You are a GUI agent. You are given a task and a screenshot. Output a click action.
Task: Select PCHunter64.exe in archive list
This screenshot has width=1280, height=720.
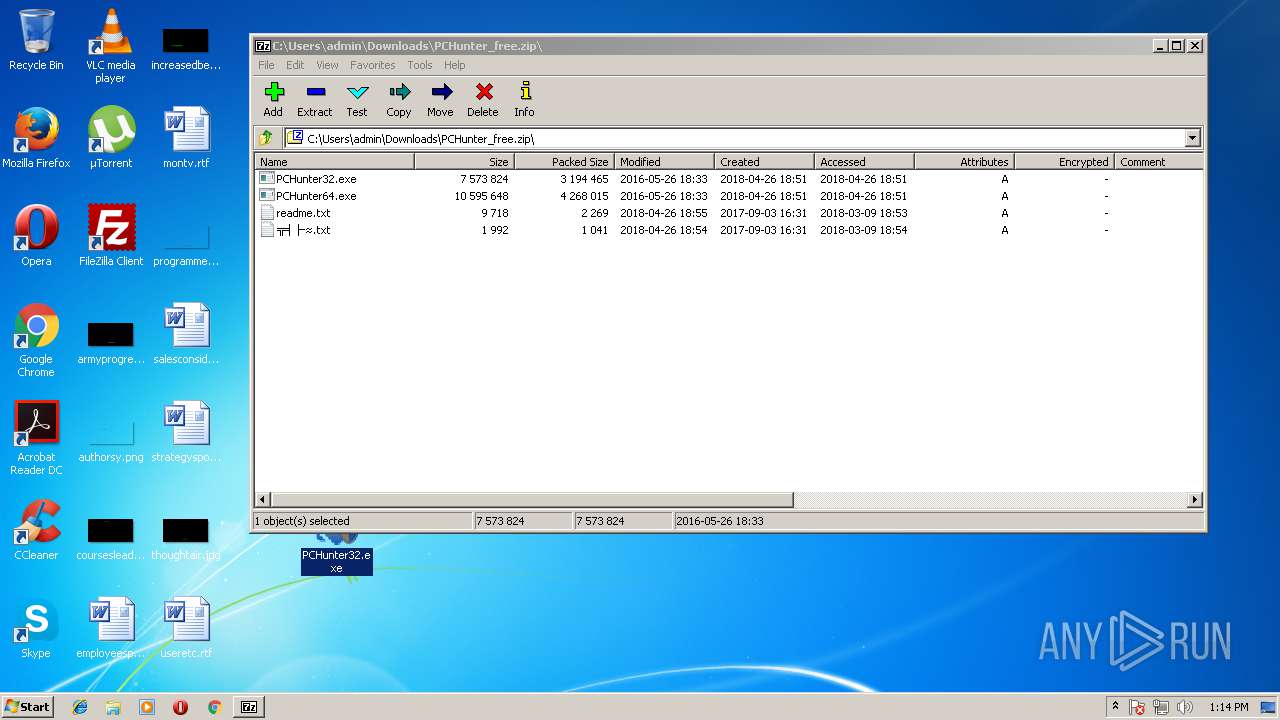click(x=316, y=196)
